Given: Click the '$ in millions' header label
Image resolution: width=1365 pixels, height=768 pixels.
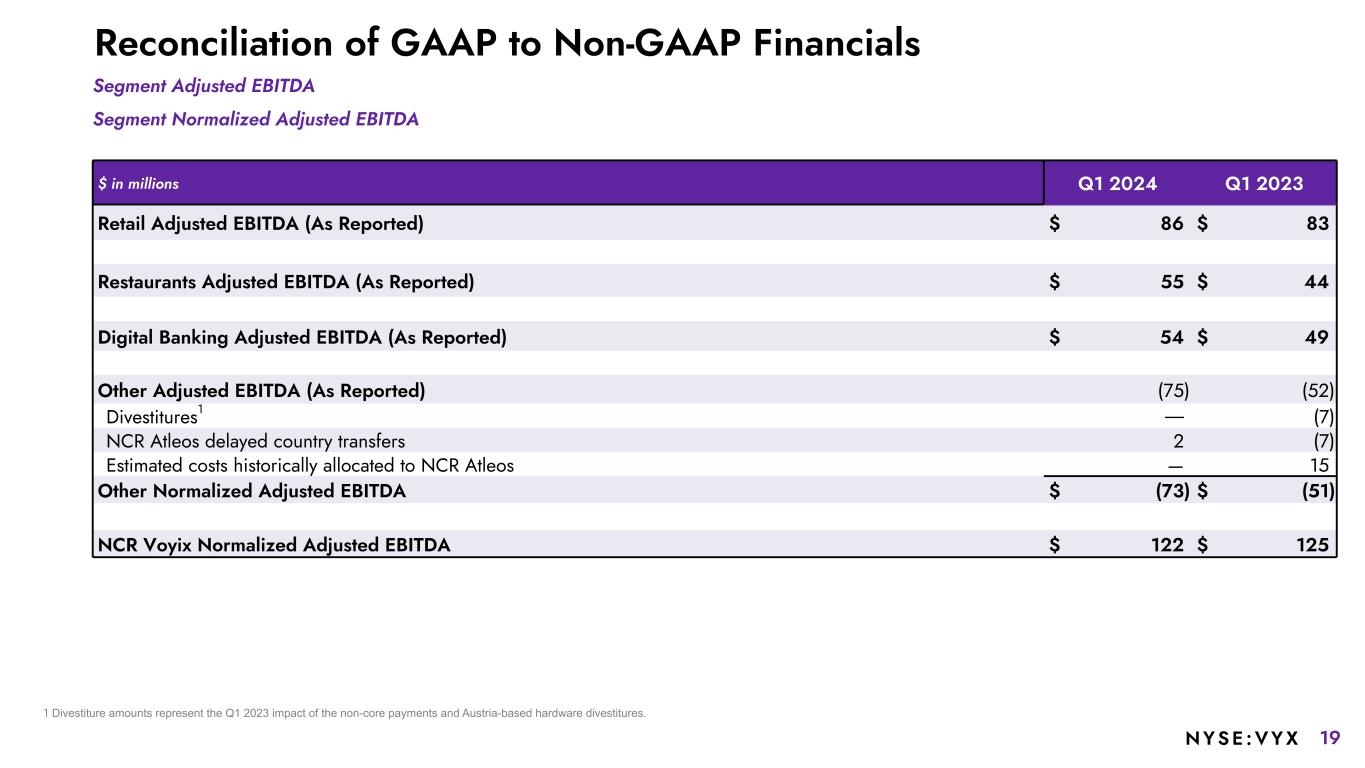Looking at the screenshot, I should [138, 184].
